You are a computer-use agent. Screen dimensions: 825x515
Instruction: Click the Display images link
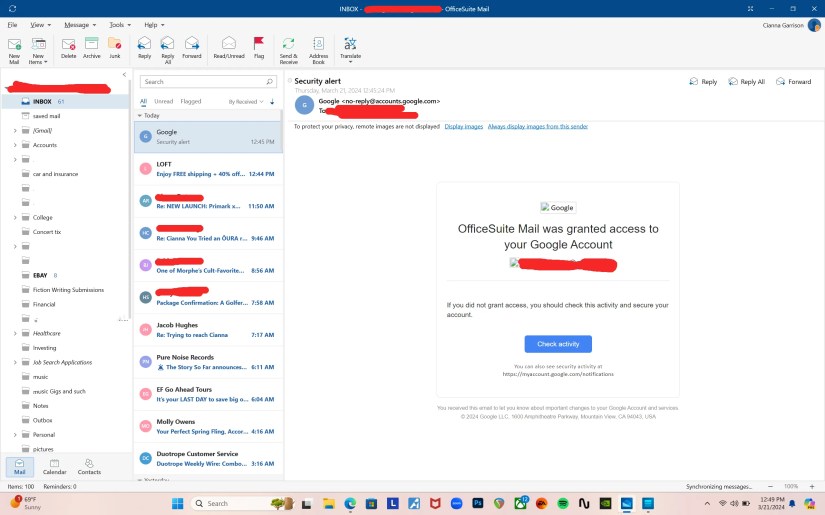pos(464,126)
